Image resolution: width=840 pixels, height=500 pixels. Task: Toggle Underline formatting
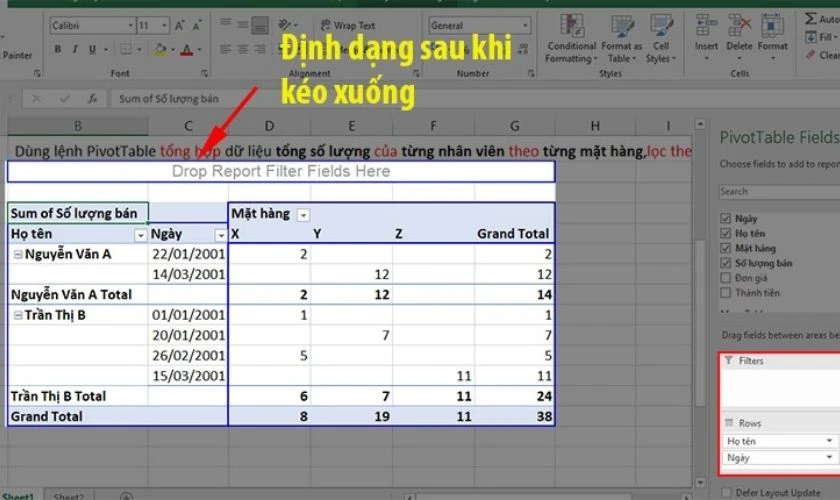pyautogui.click(x=92, y=49)
